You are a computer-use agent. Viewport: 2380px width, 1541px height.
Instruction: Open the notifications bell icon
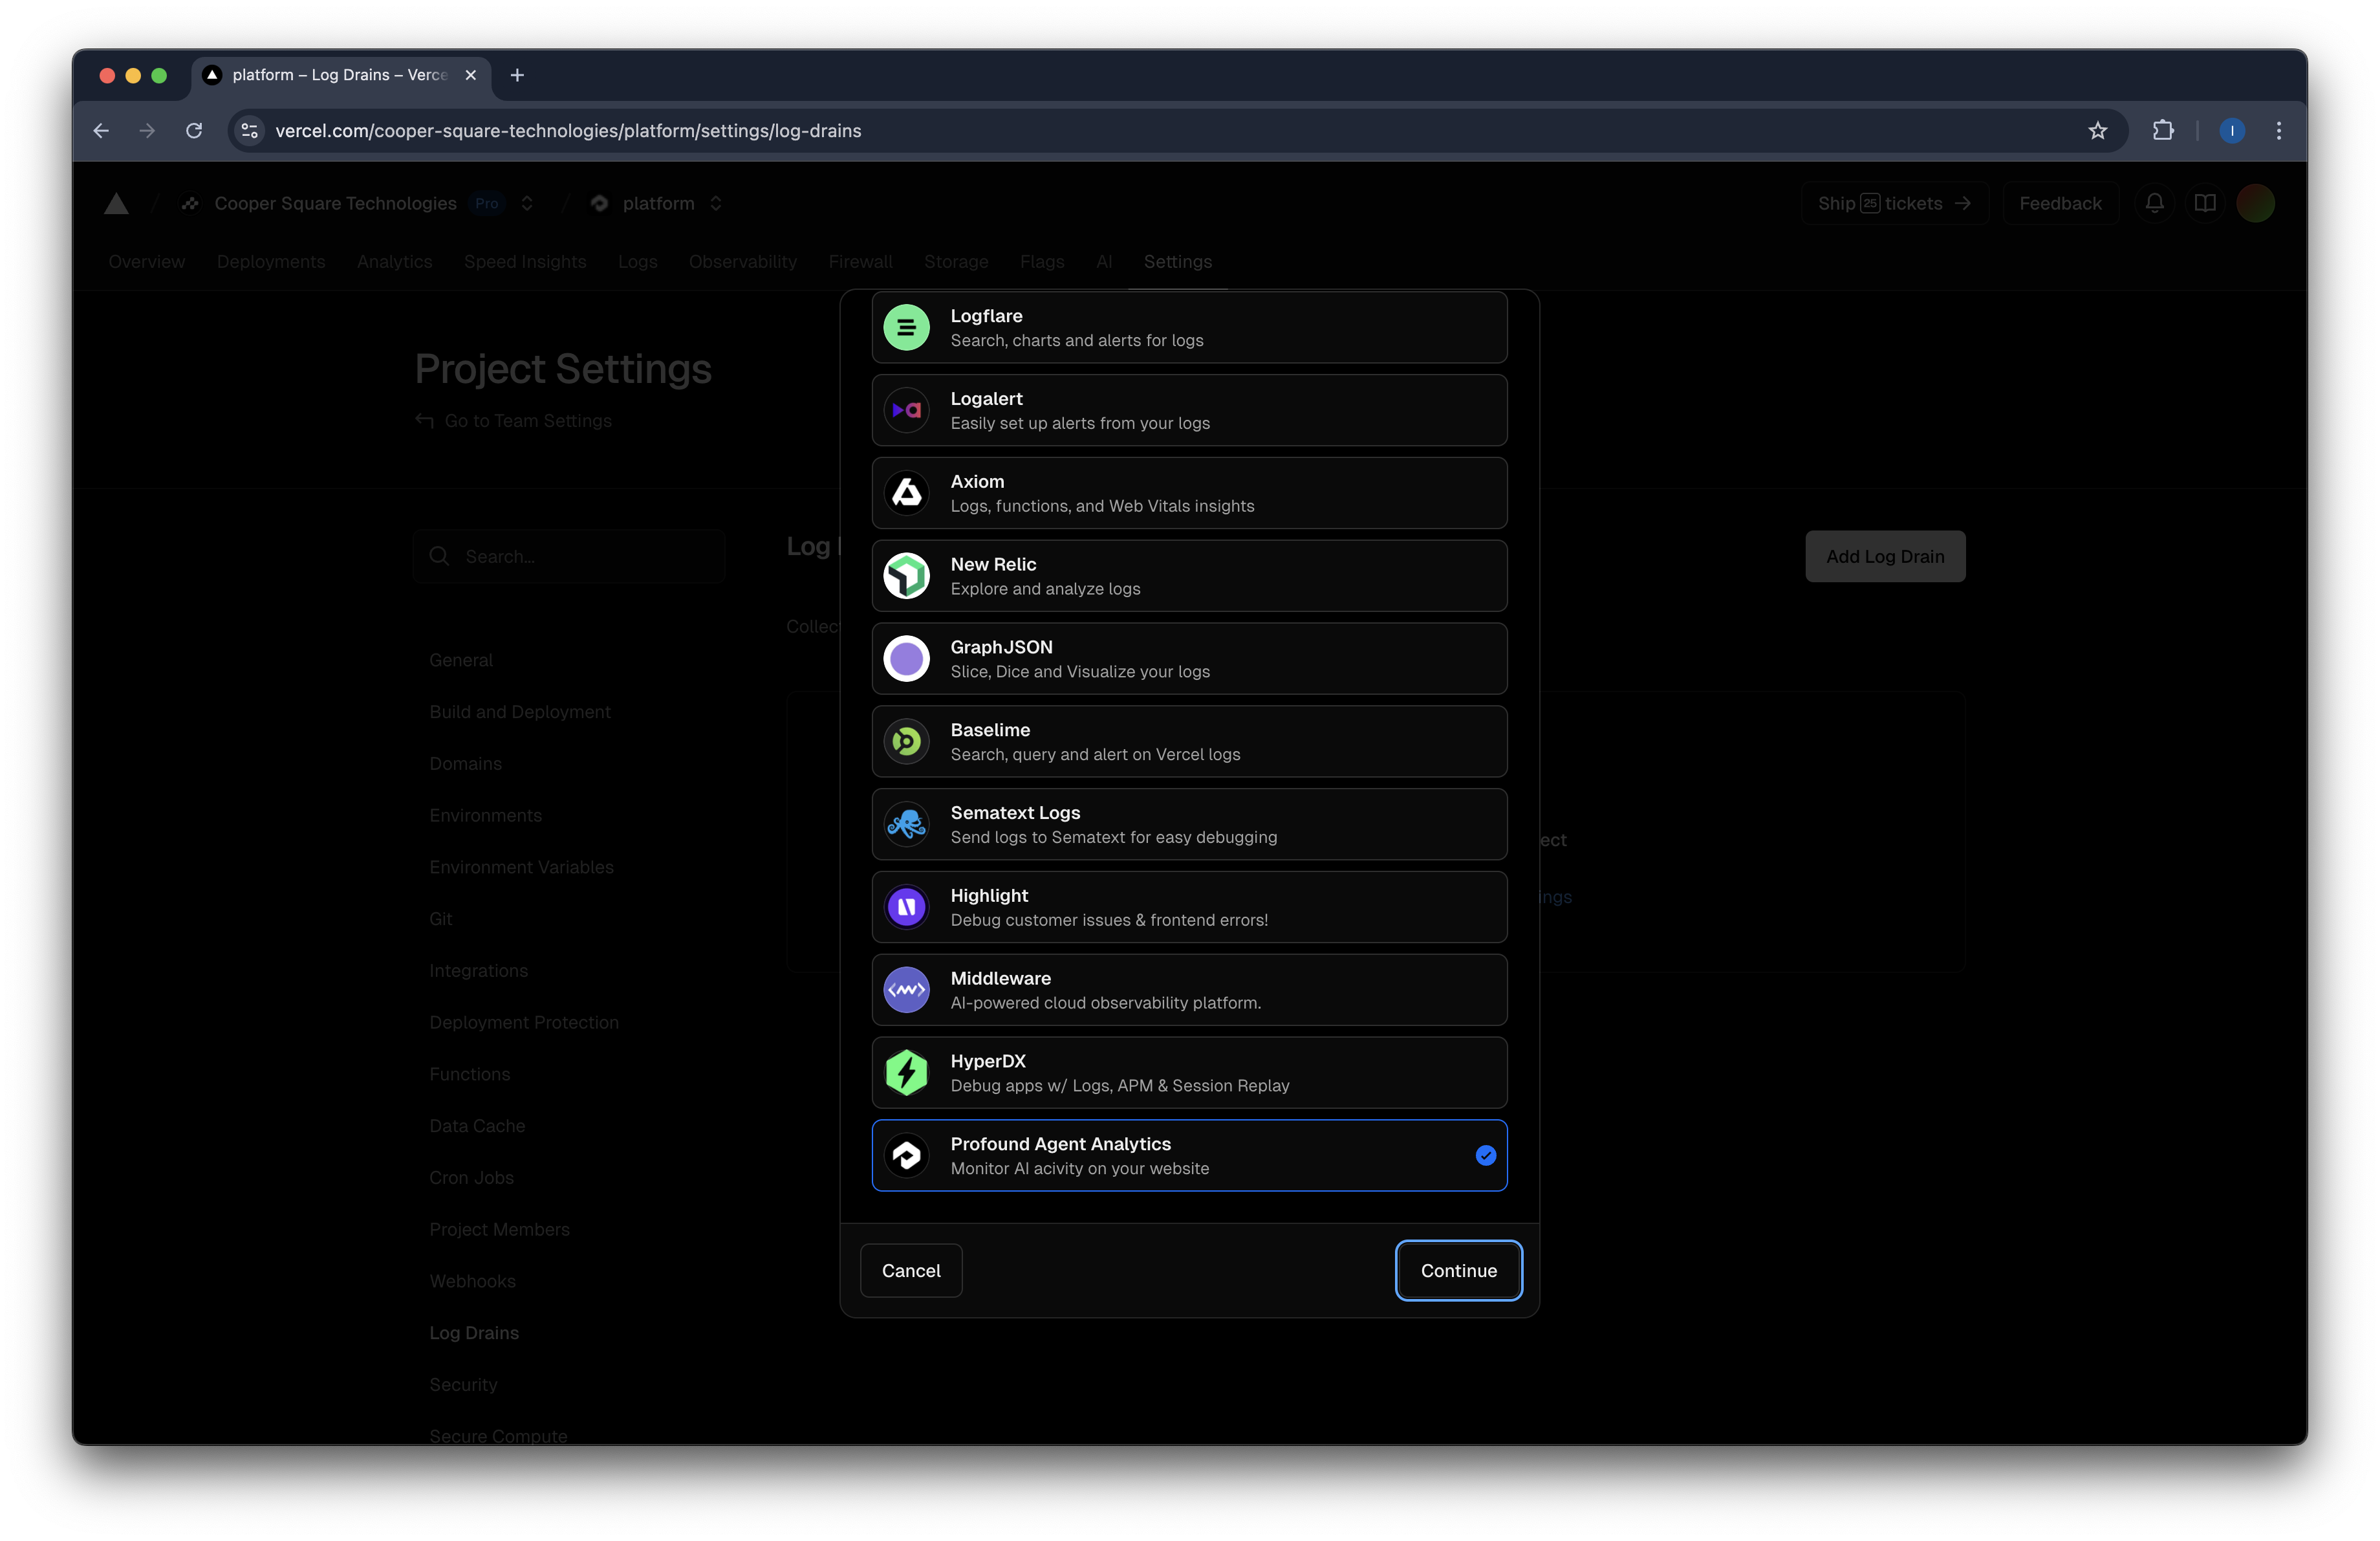coord(2154,203)
